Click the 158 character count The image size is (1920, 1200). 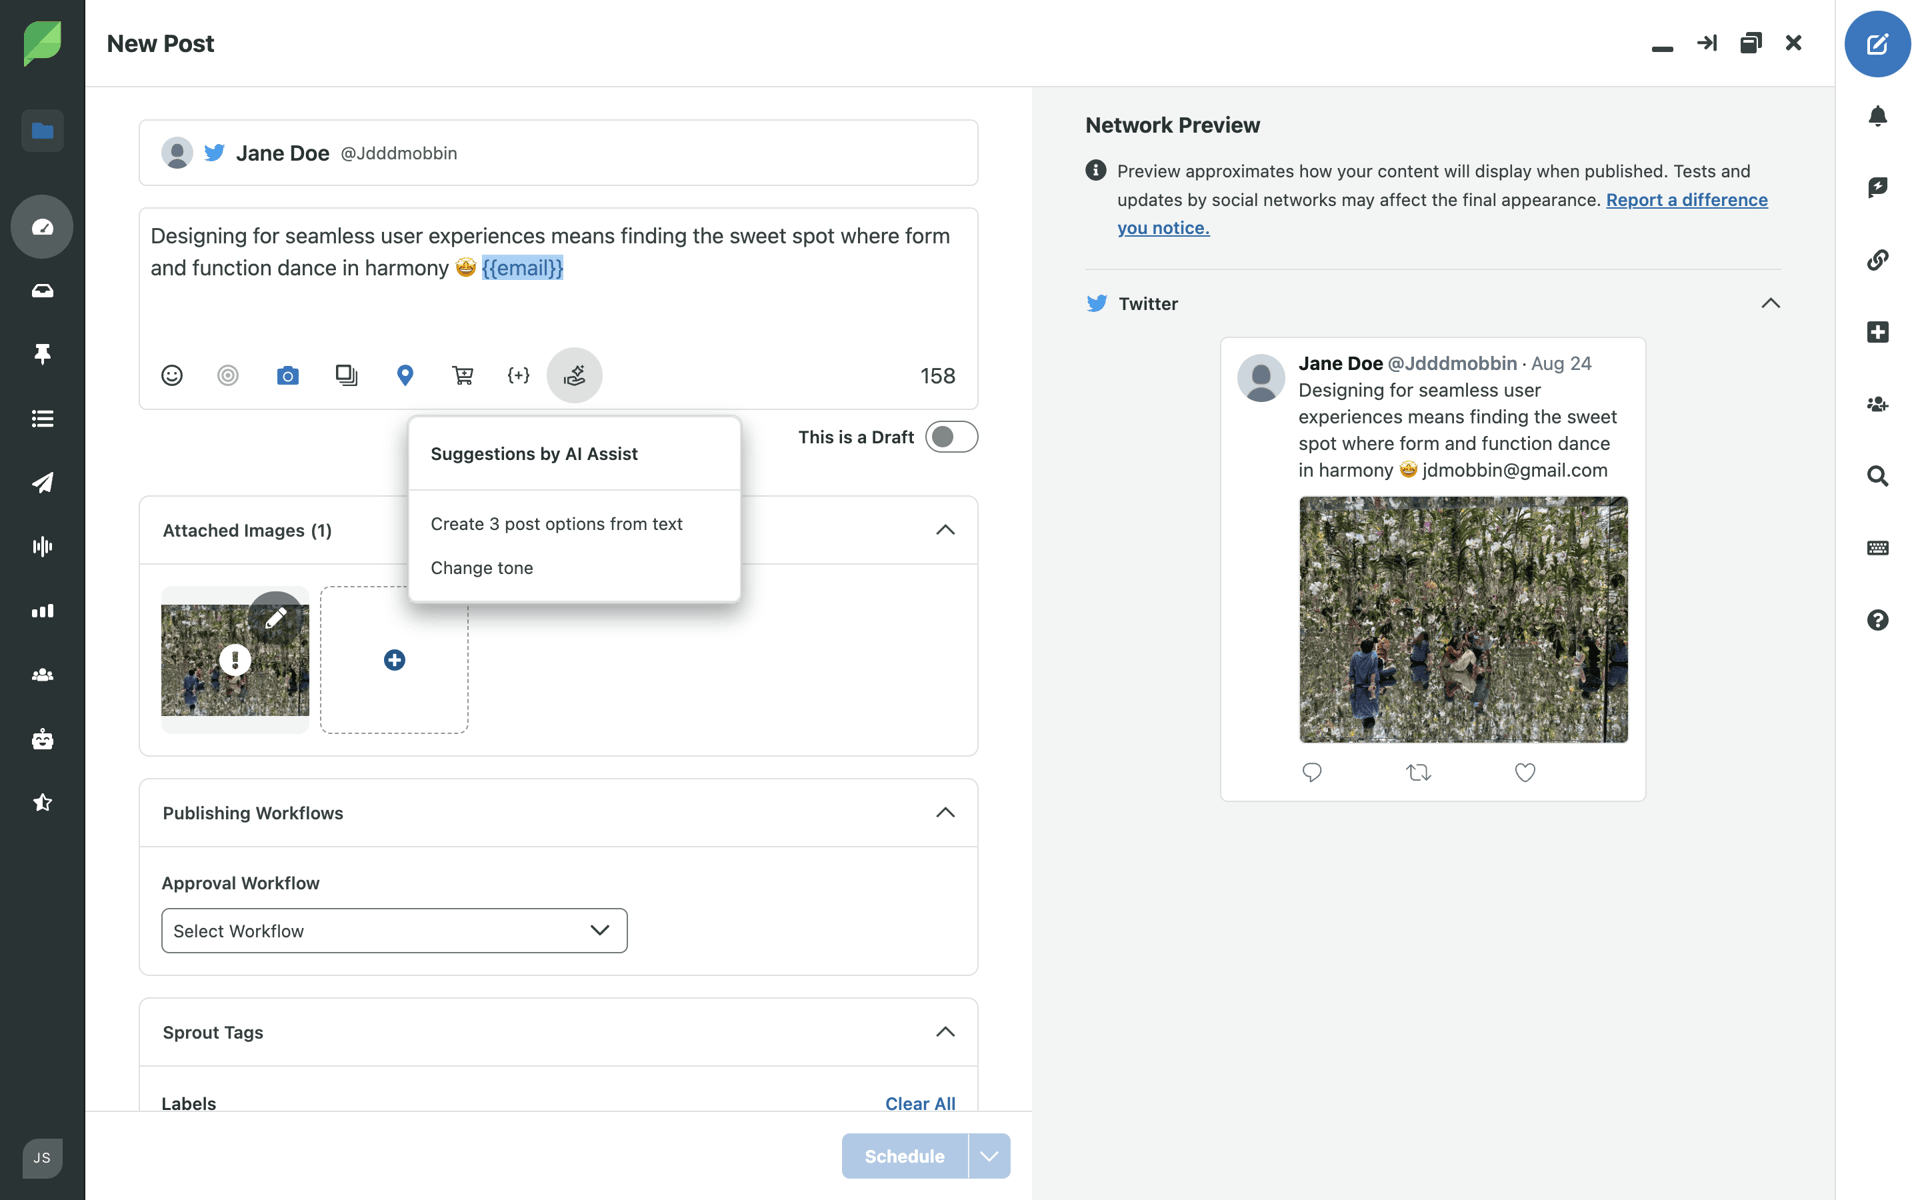(x=937, y=376)
